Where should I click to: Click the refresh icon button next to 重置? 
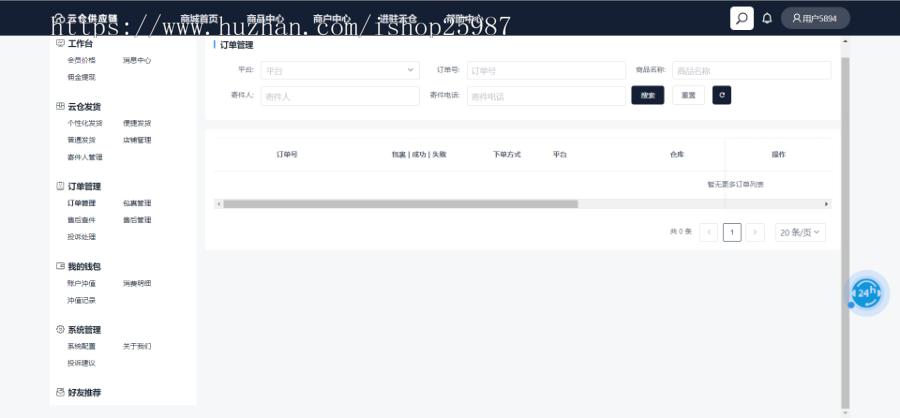(x=721, y=95)
